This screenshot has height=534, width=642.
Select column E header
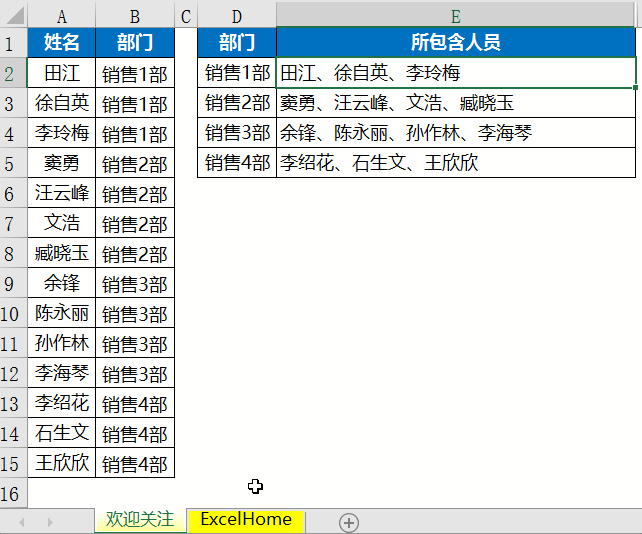(456, 16)
